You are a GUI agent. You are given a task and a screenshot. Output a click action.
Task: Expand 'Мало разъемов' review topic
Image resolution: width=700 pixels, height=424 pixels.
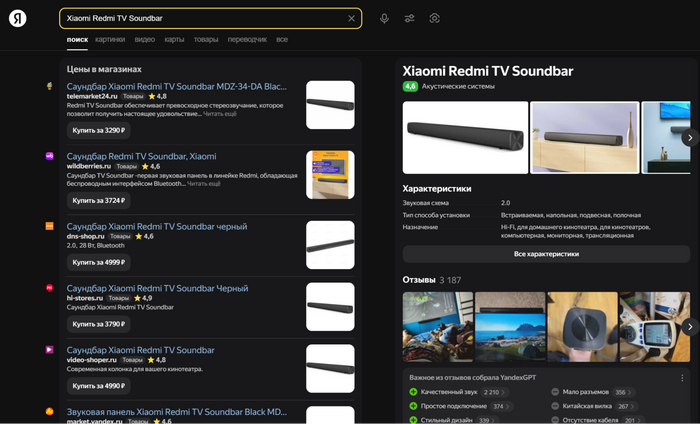[593, 392]
